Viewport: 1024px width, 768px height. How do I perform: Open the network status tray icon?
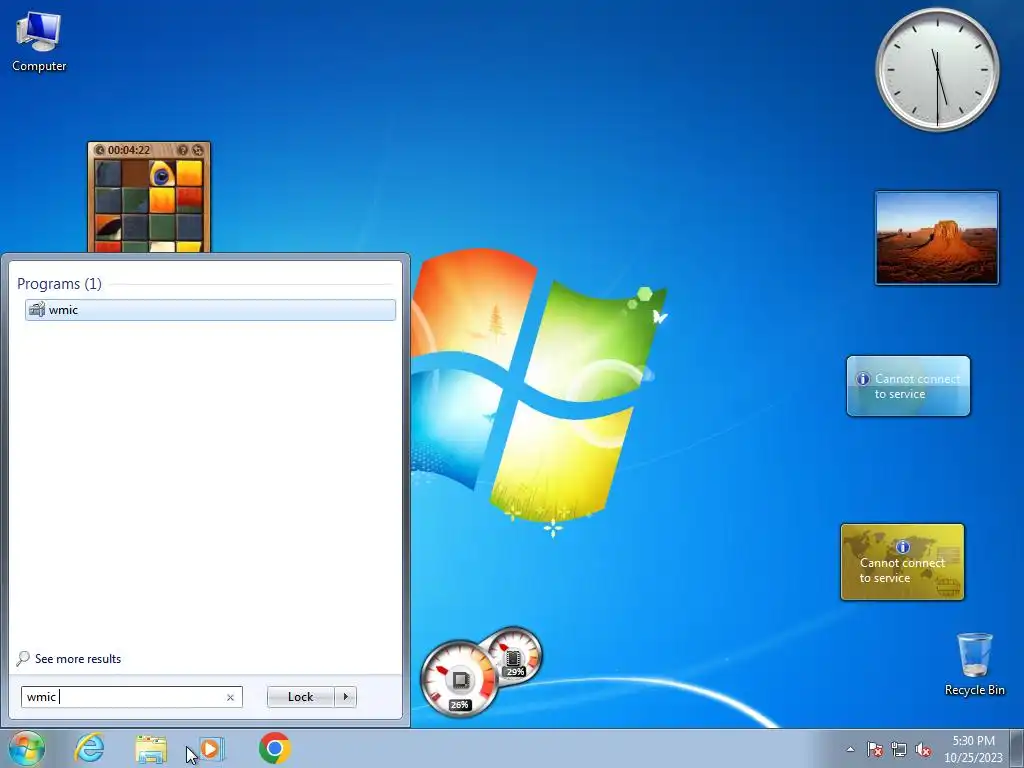tap(899, 750)
